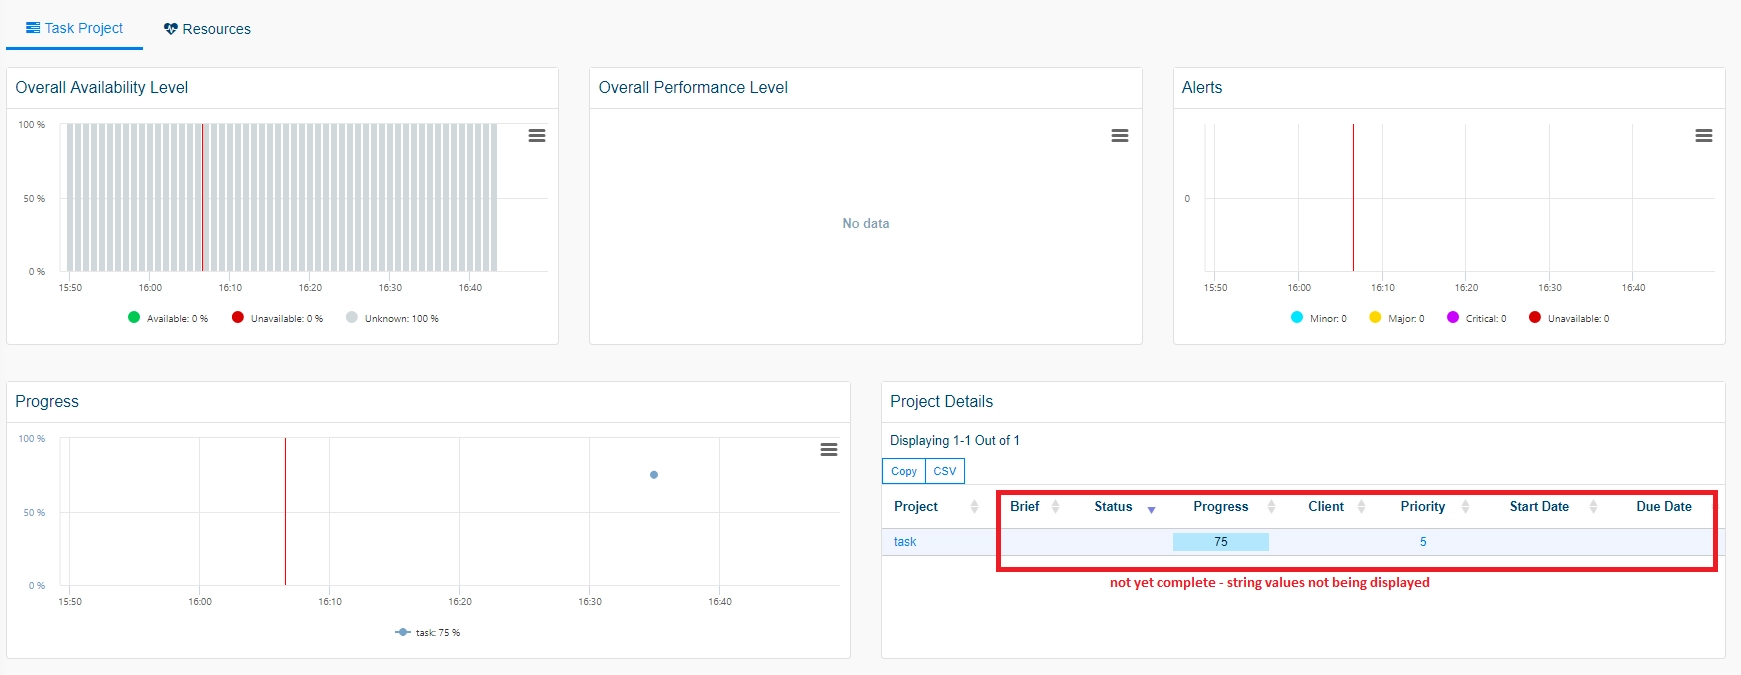The image size is (1741, 675).
Task: Click the Copy button
Action: coord(904,471)
